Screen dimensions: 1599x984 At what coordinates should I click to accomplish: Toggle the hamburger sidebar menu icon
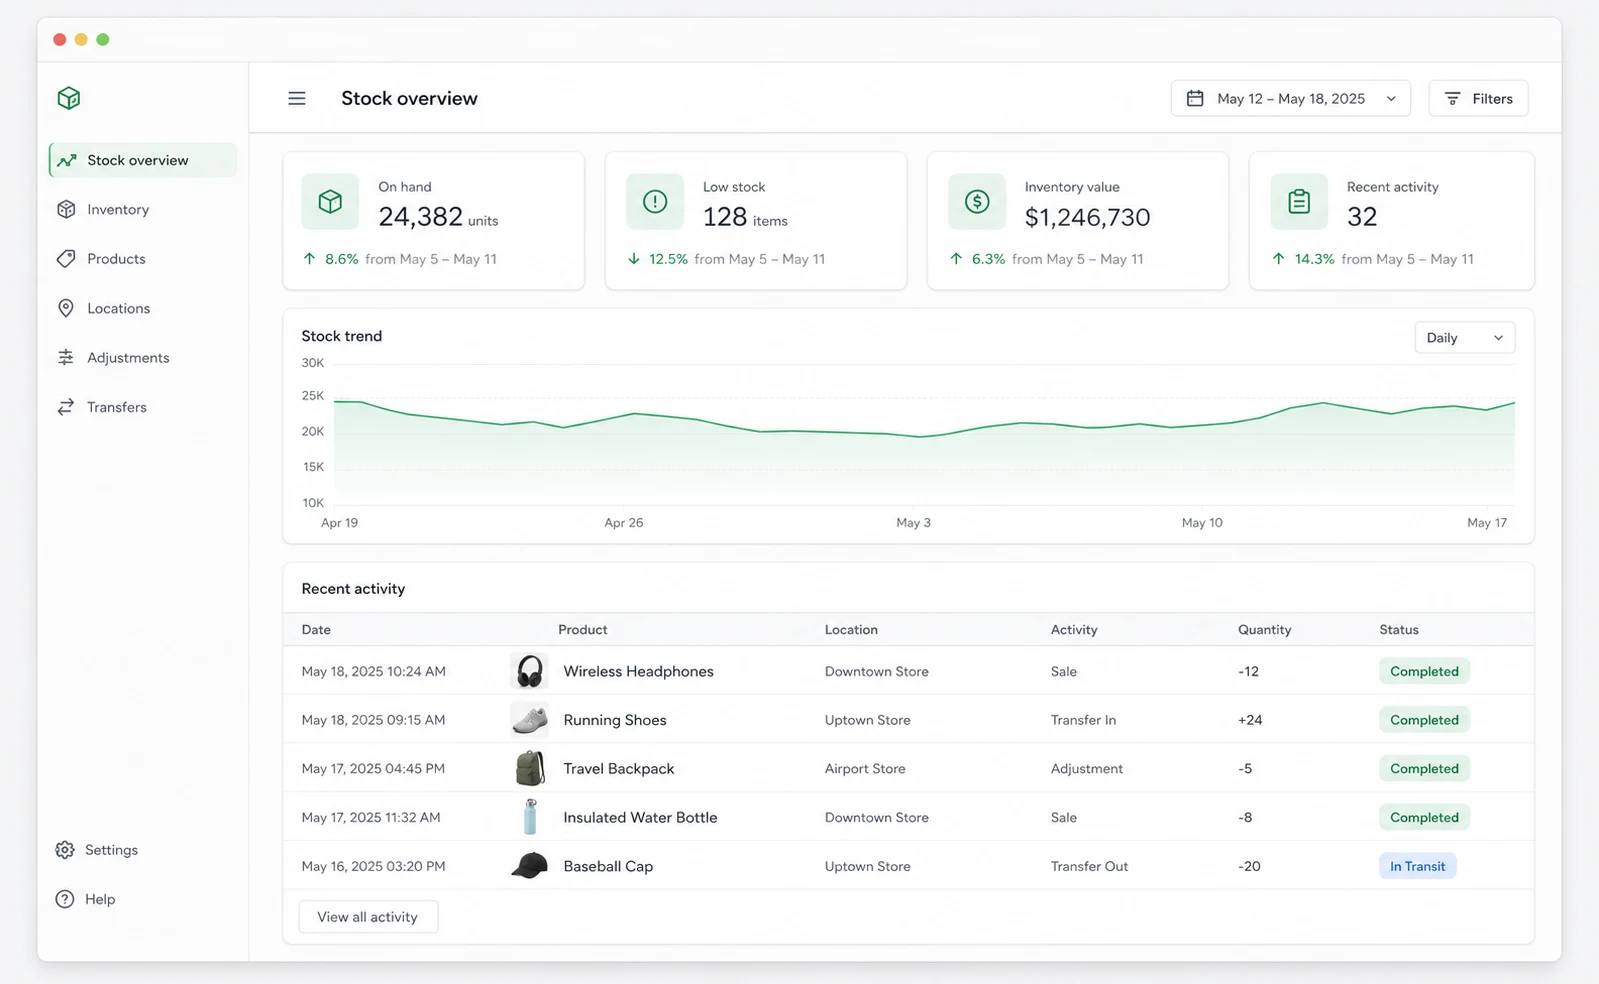tap(297, 98)
